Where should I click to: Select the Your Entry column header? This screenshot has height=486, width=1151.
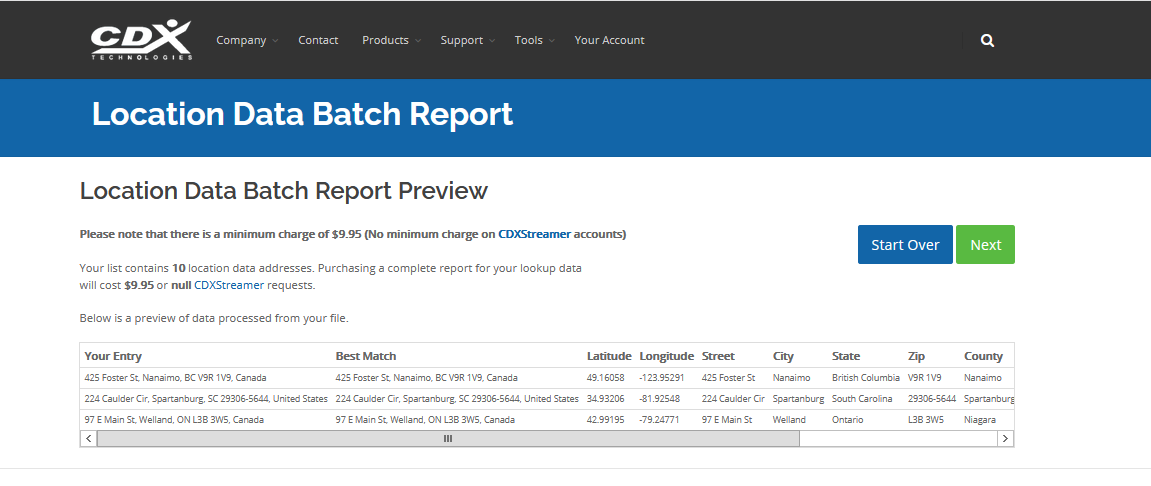pos(113,356)
